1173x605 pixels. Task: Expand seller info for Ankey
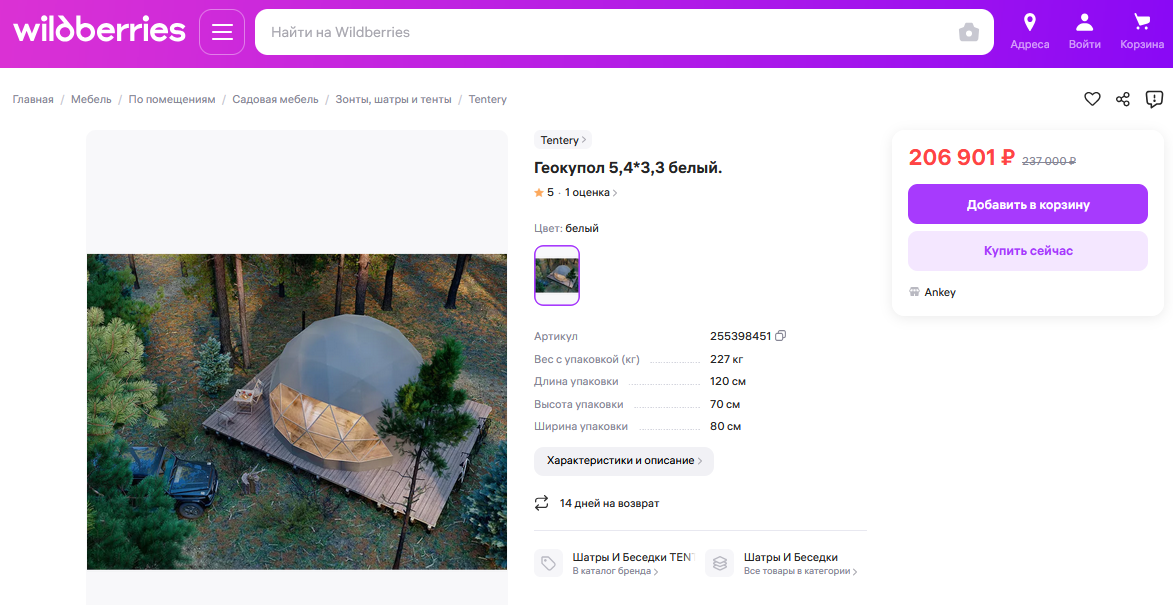[941, 291]
